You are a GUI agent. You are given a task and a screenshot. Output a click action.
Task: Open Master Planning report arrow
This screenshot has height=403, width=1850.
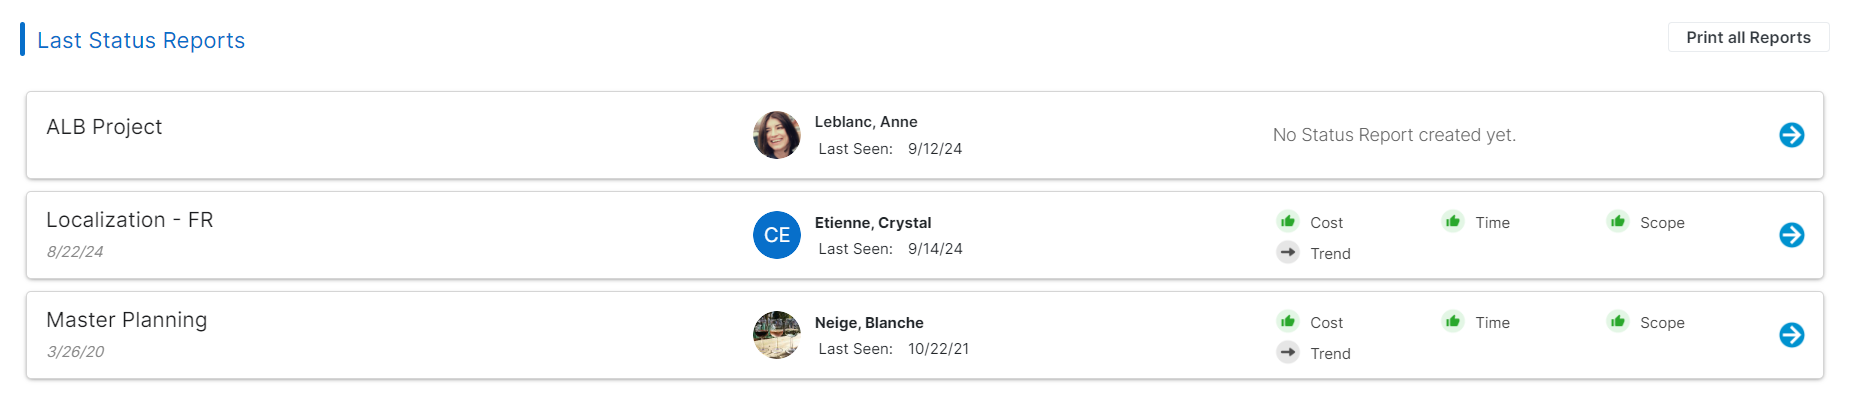(x=1791, y=335)
